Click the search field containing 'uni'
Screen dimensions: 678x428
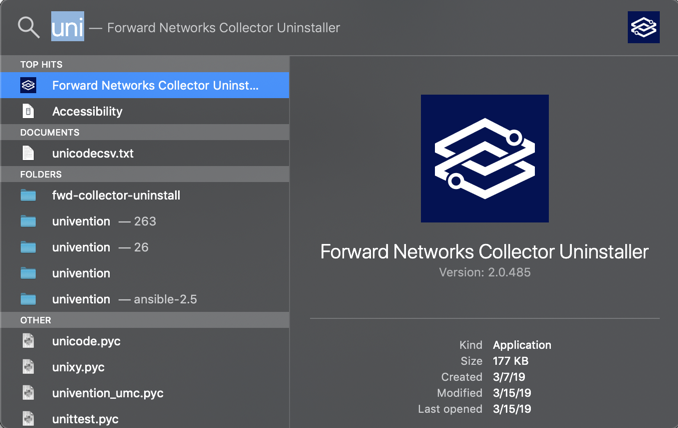(x=67, y=27)
